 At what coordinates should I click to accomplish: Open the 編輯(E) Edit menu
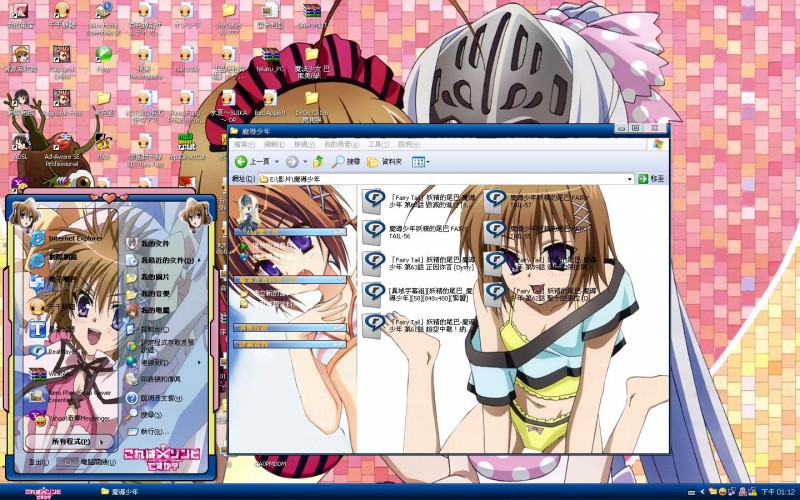274,144
